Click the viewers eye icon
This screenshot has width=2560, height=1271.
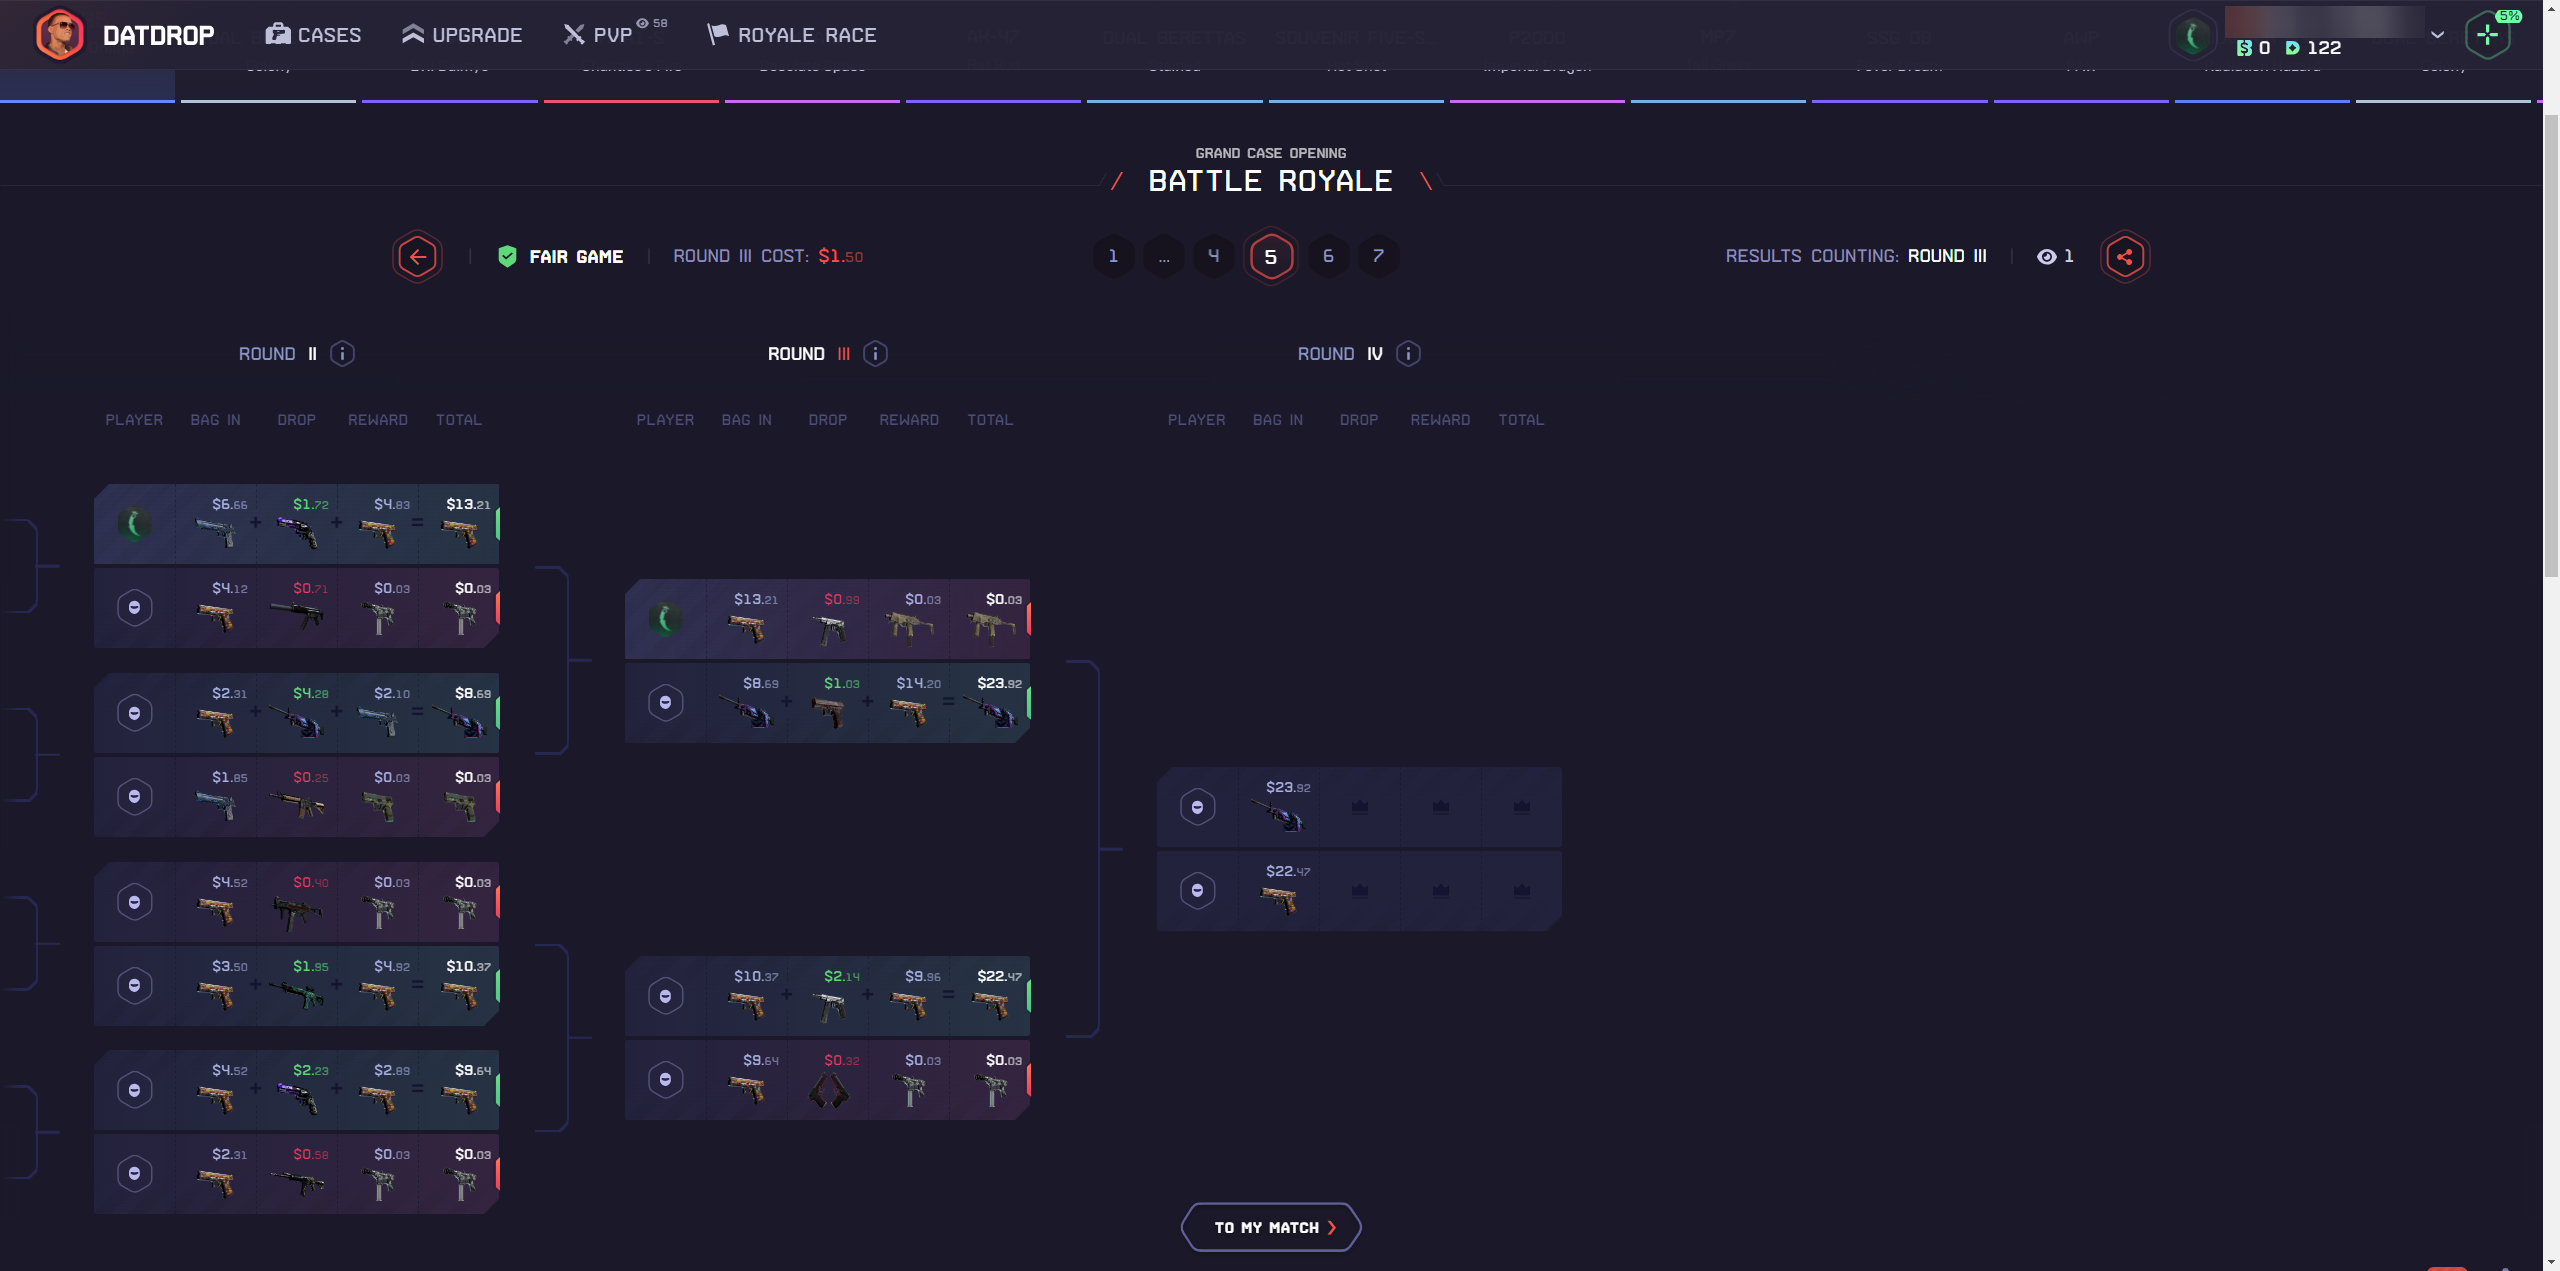[2046, 257]
